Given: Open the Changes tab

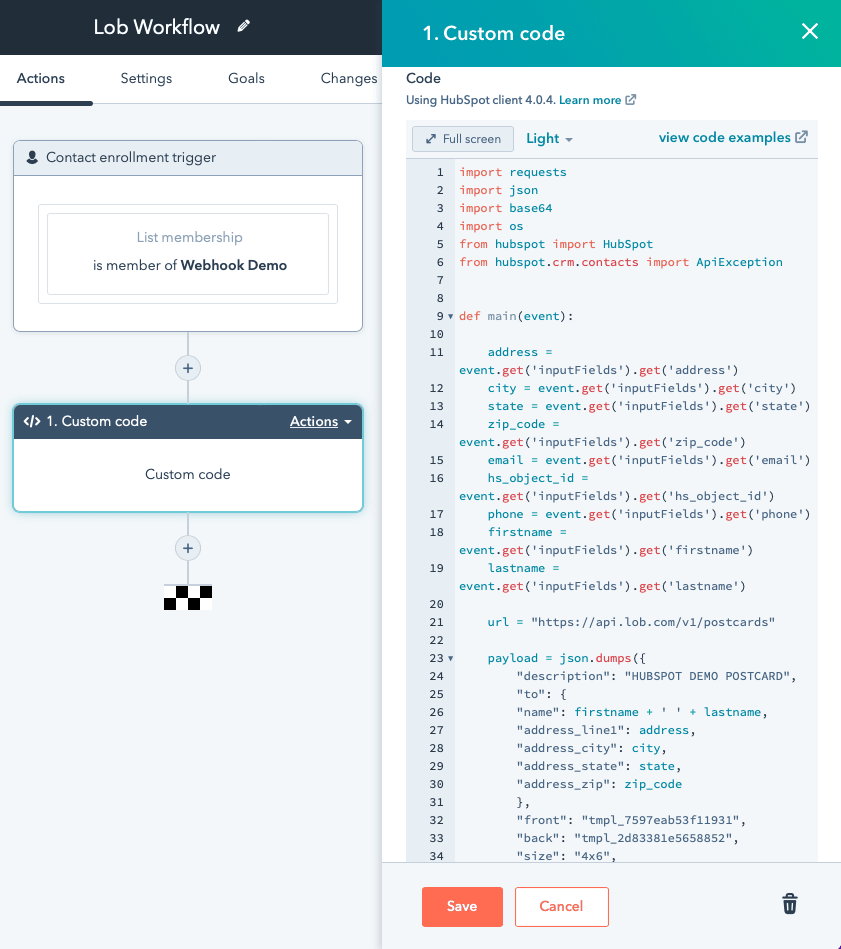Looking at the screenshot, I should click(x=349, y=78).
